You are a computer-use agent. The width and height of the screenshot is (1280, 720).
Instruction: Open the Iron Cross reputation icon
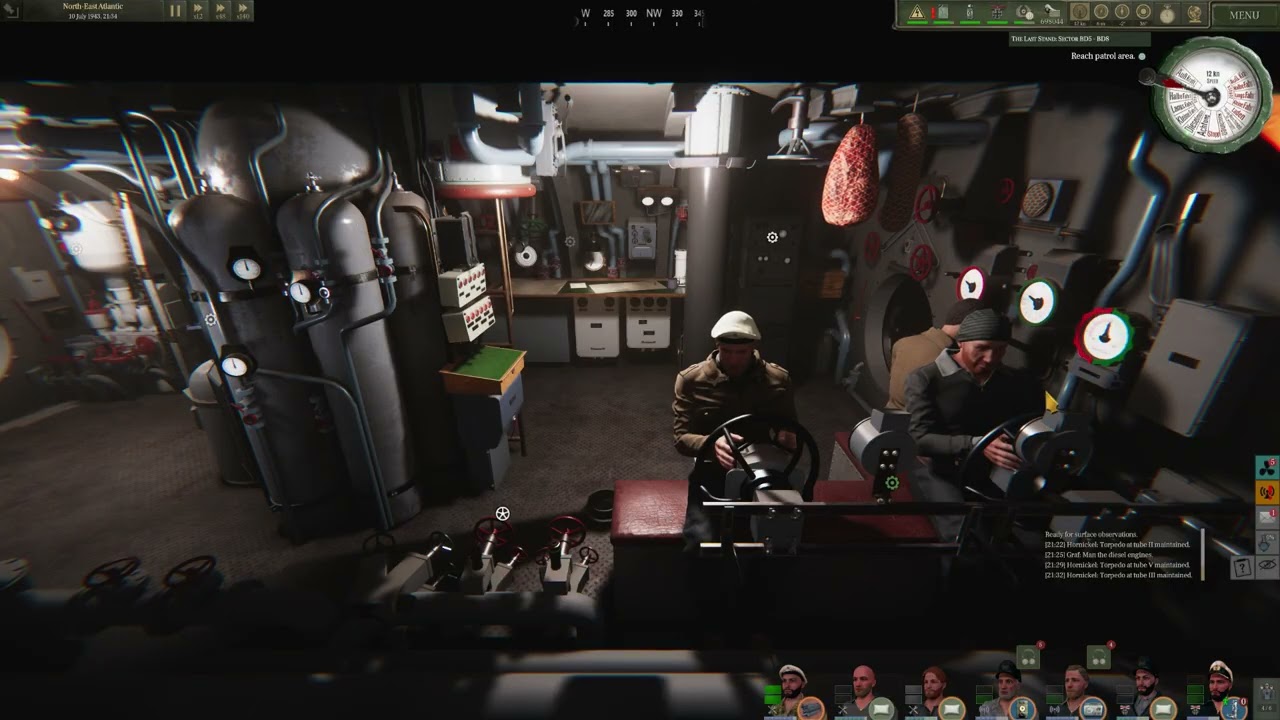(997, 13)
